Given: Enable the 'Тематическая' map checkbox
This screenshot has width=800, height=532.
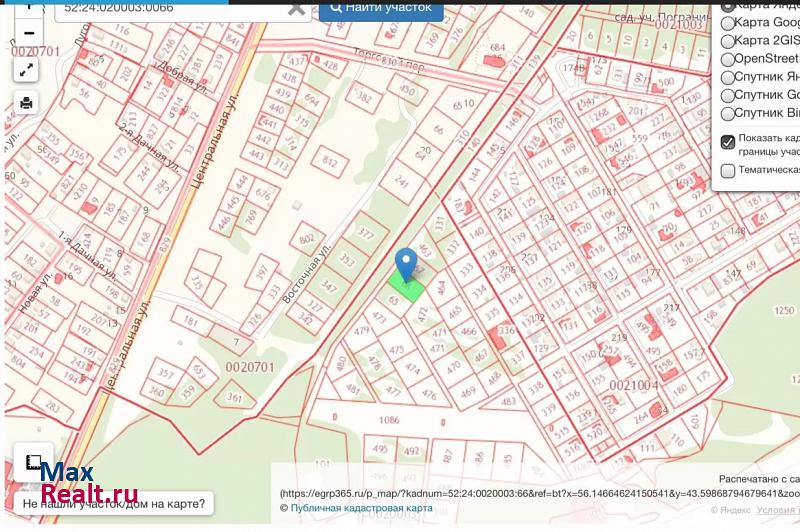Looking at the screenshot, I should [x=728, y=170].
